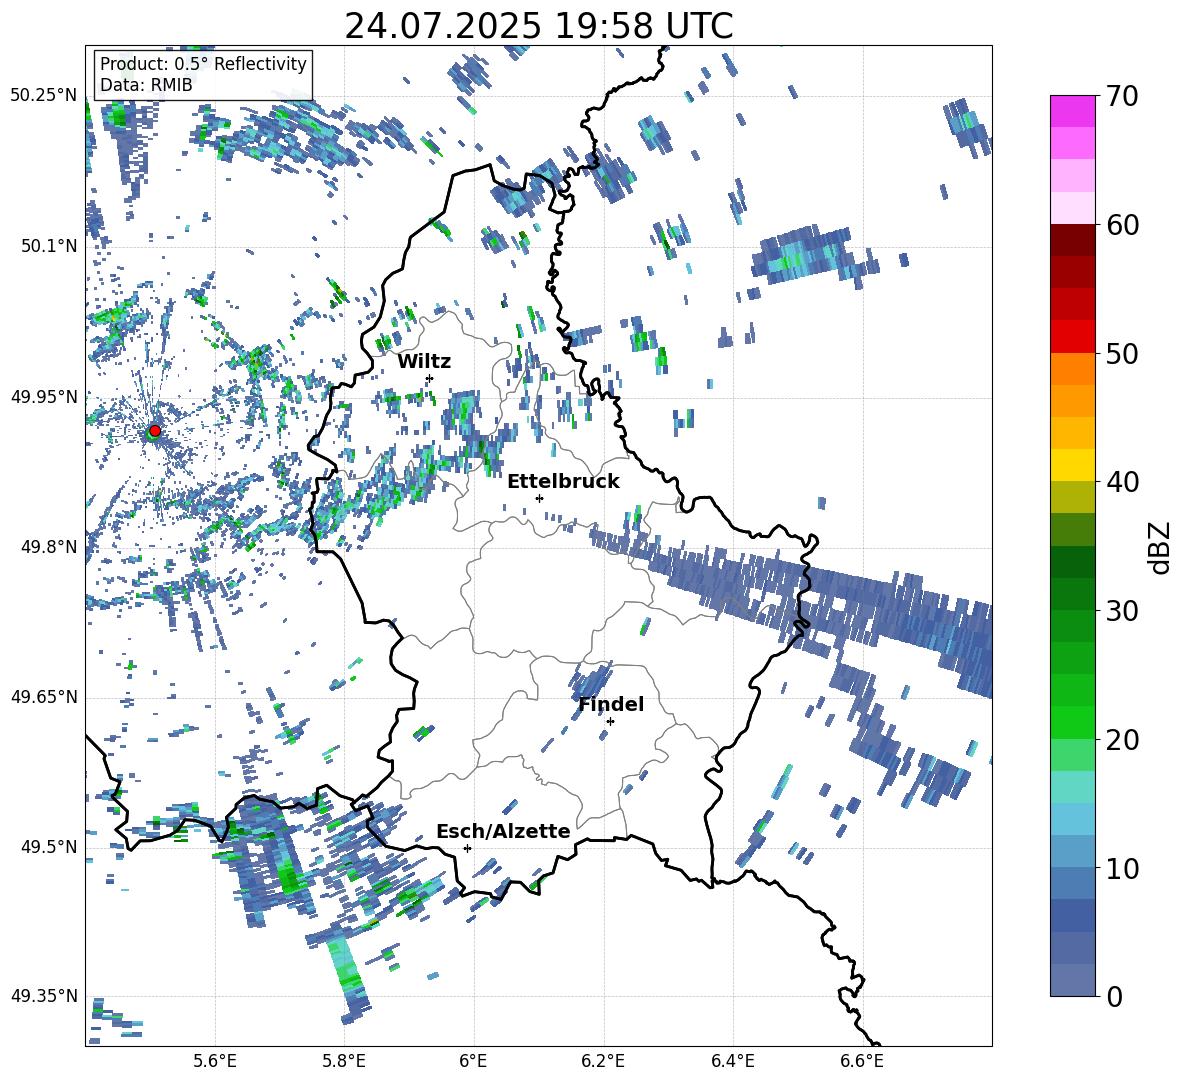Click the 6.4°E longitude label

(x=732, y=1061)
